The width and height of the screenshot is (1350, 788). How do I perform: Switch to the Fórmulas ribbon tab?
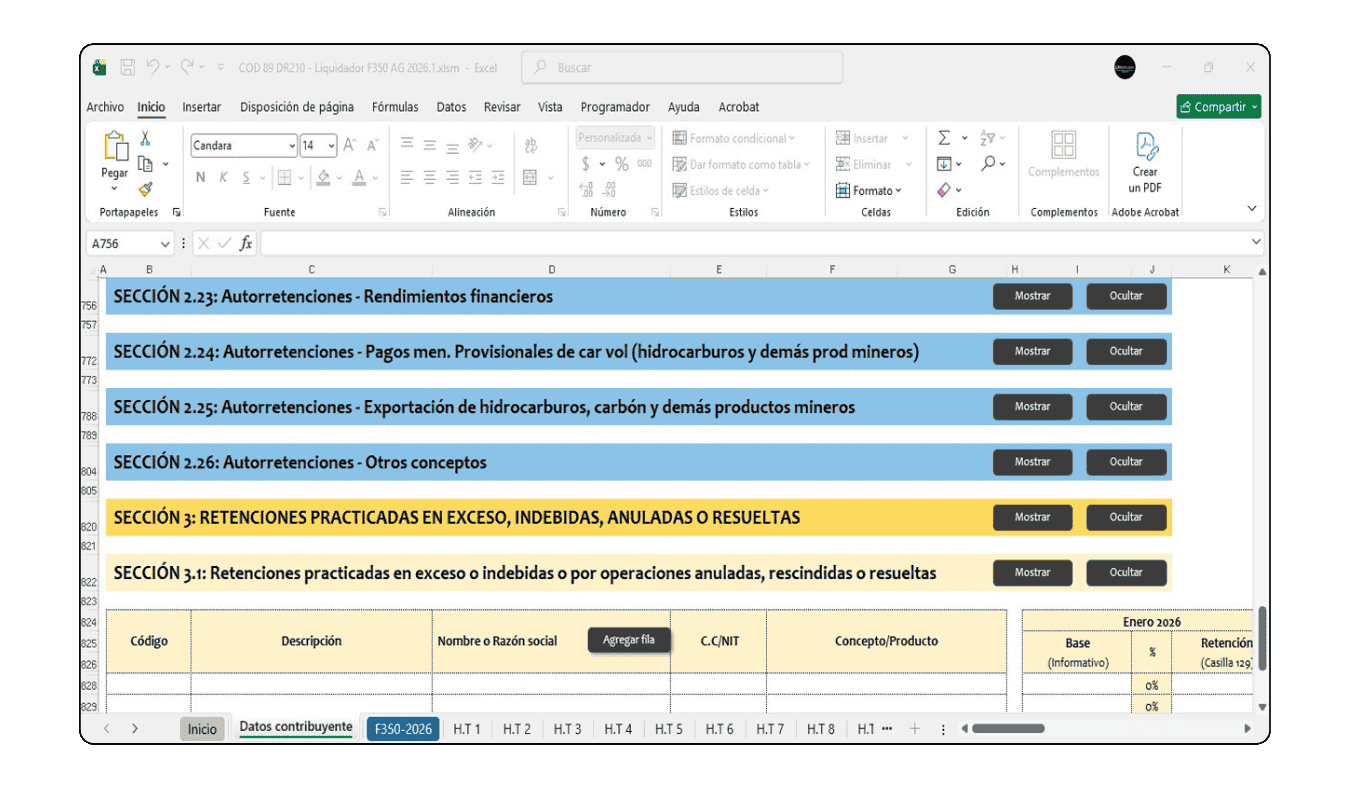pyautogui.click(x=395, y=107)
